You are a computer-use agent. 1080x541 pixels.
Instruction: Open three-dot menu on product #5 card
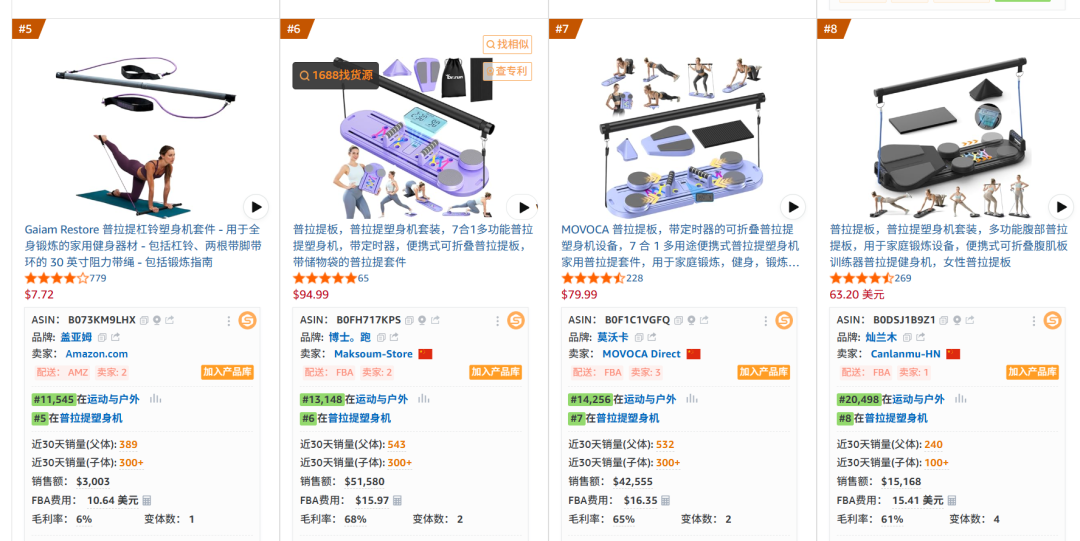click(229, 320)
